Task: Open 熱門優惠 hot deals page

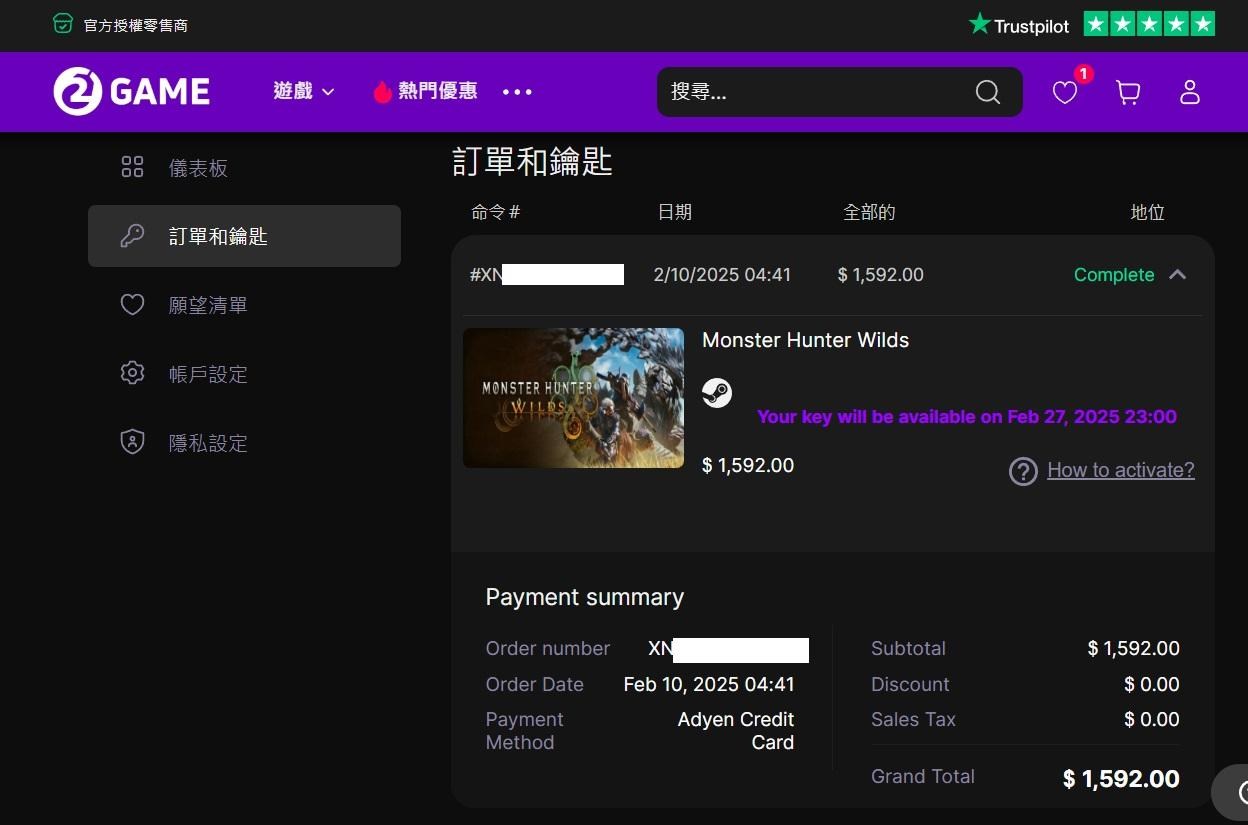Action: [438, 92]
